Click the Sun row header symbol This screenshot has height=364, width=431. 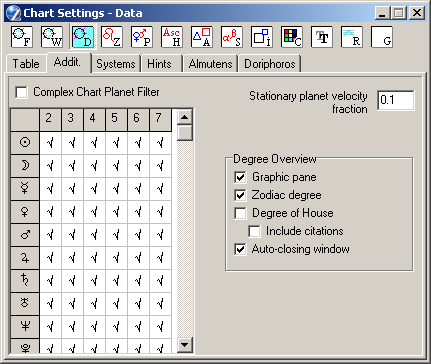(25, 143)
